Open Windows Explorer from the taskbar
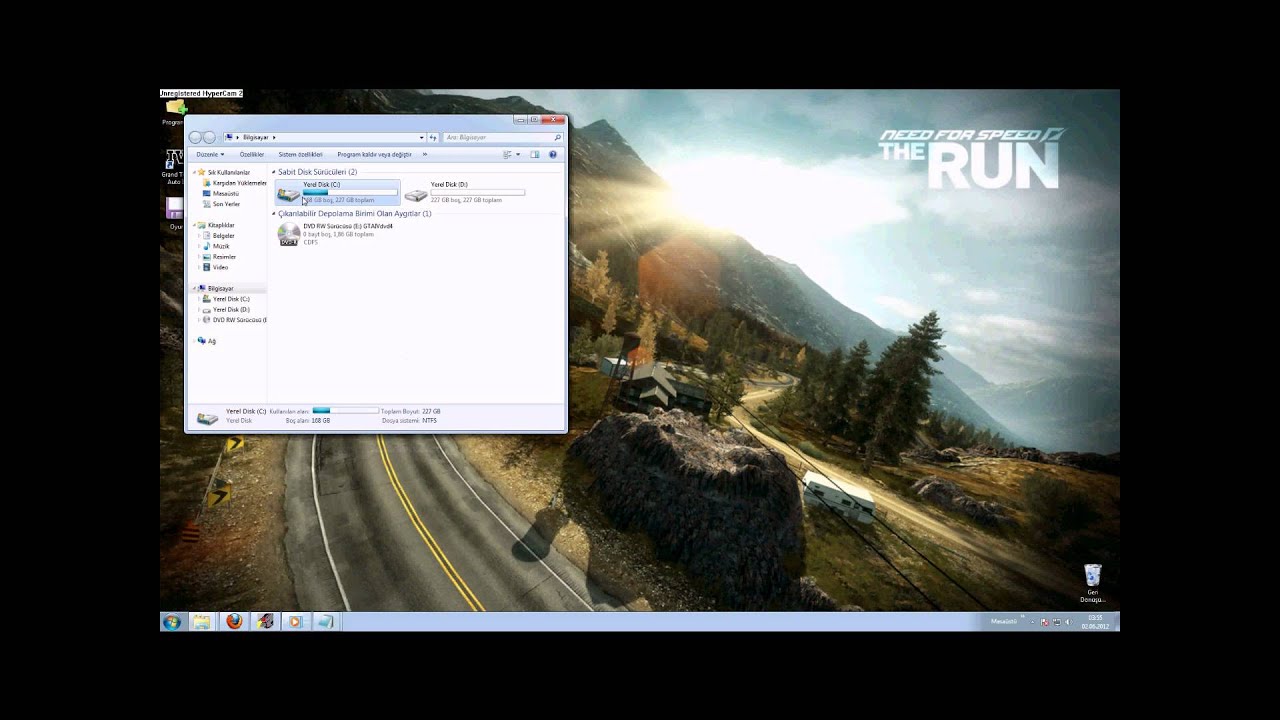The image size is (1280, 720). point(202,621)
